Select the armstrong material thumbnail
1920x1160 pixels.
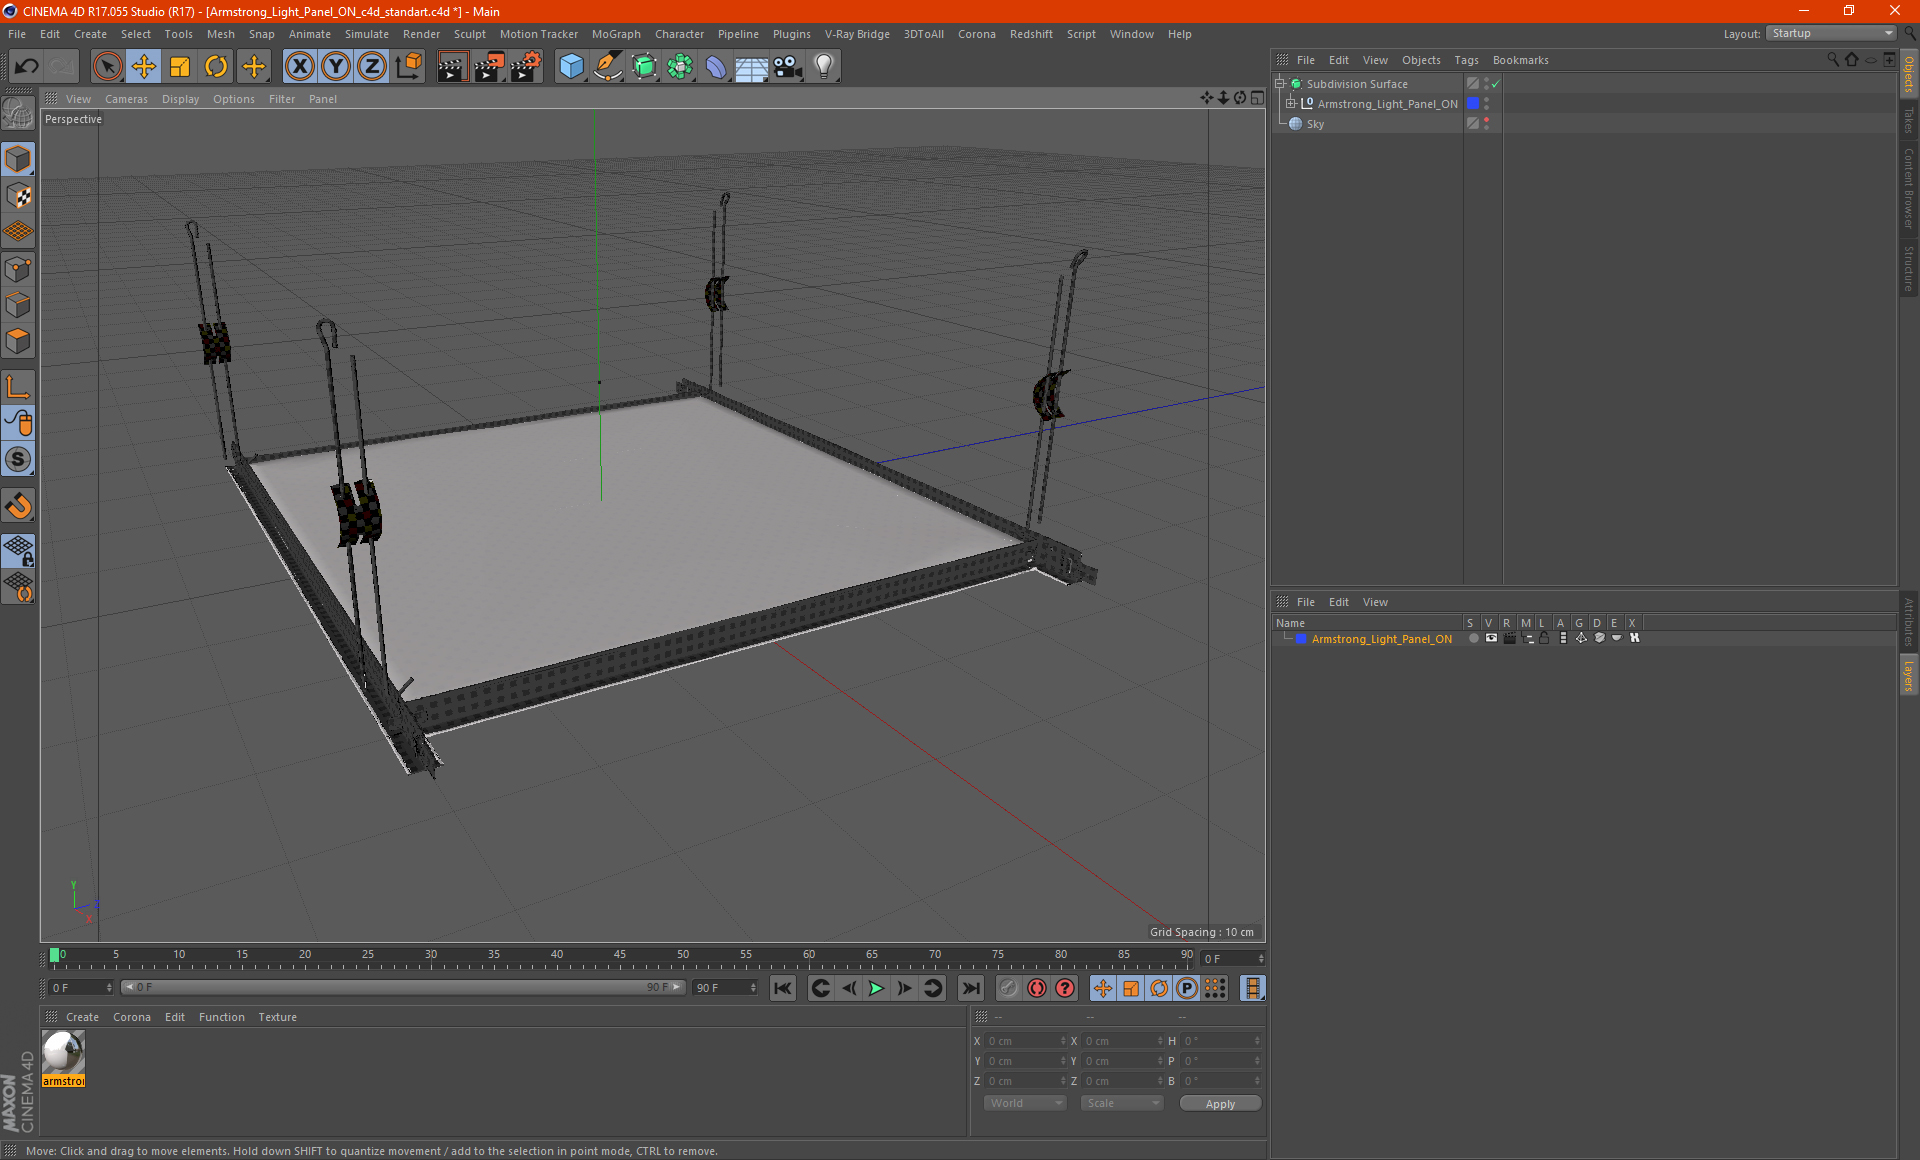[63, 1058]
